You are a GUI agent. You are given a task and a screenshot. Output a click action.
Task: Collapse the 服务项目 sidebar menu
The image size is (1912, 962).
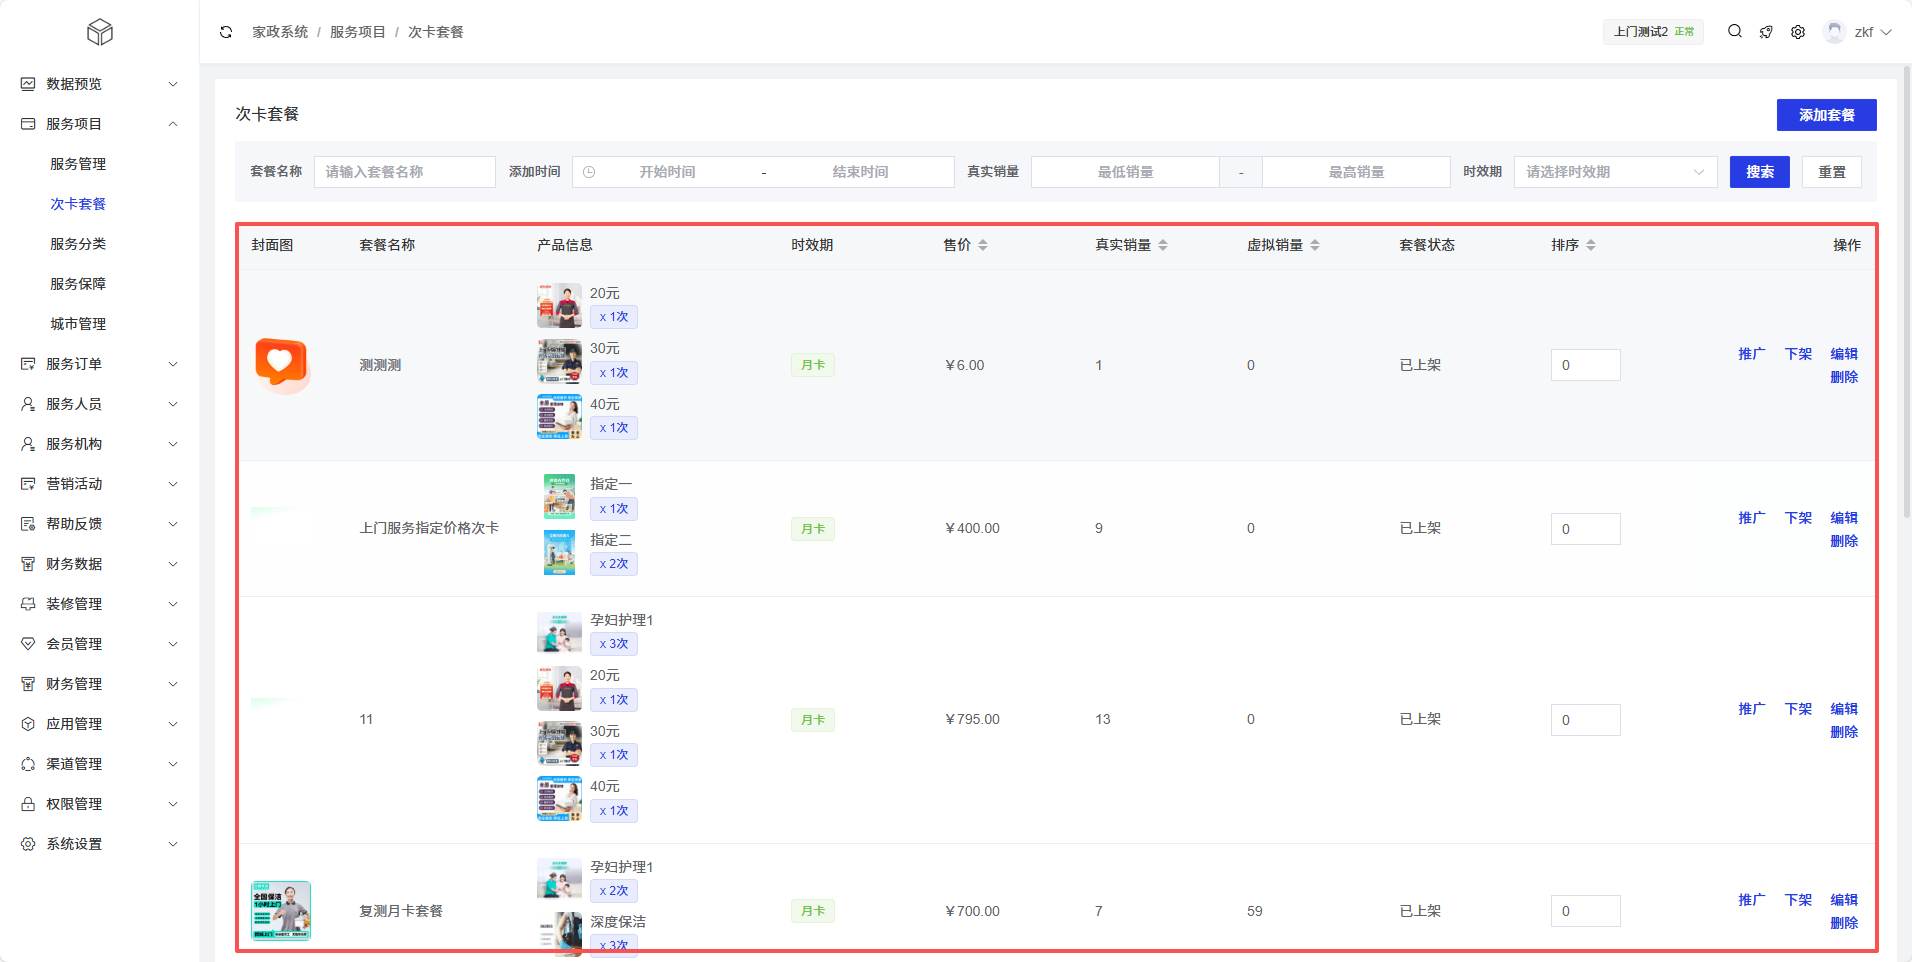point(100,124)
